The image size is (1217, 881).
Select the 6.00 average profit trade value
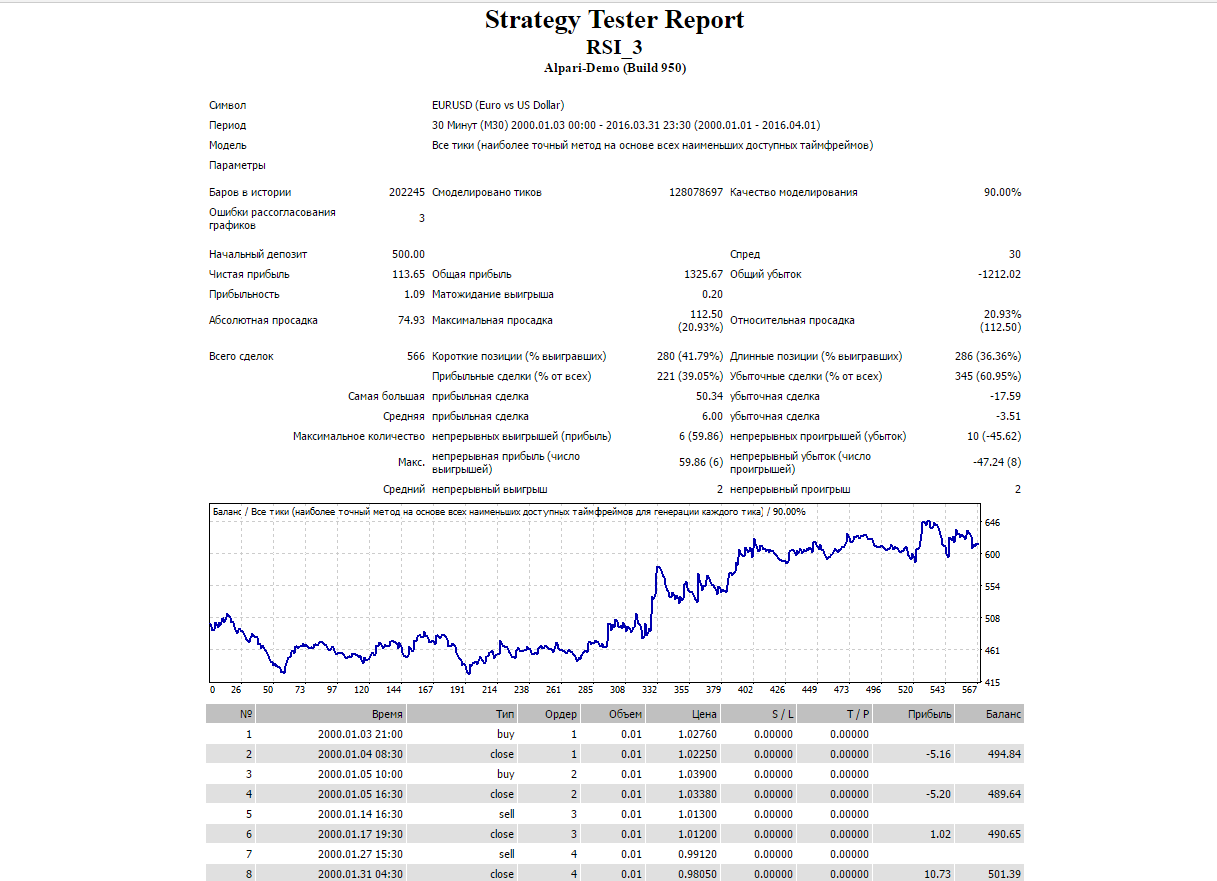coord(712,416)
